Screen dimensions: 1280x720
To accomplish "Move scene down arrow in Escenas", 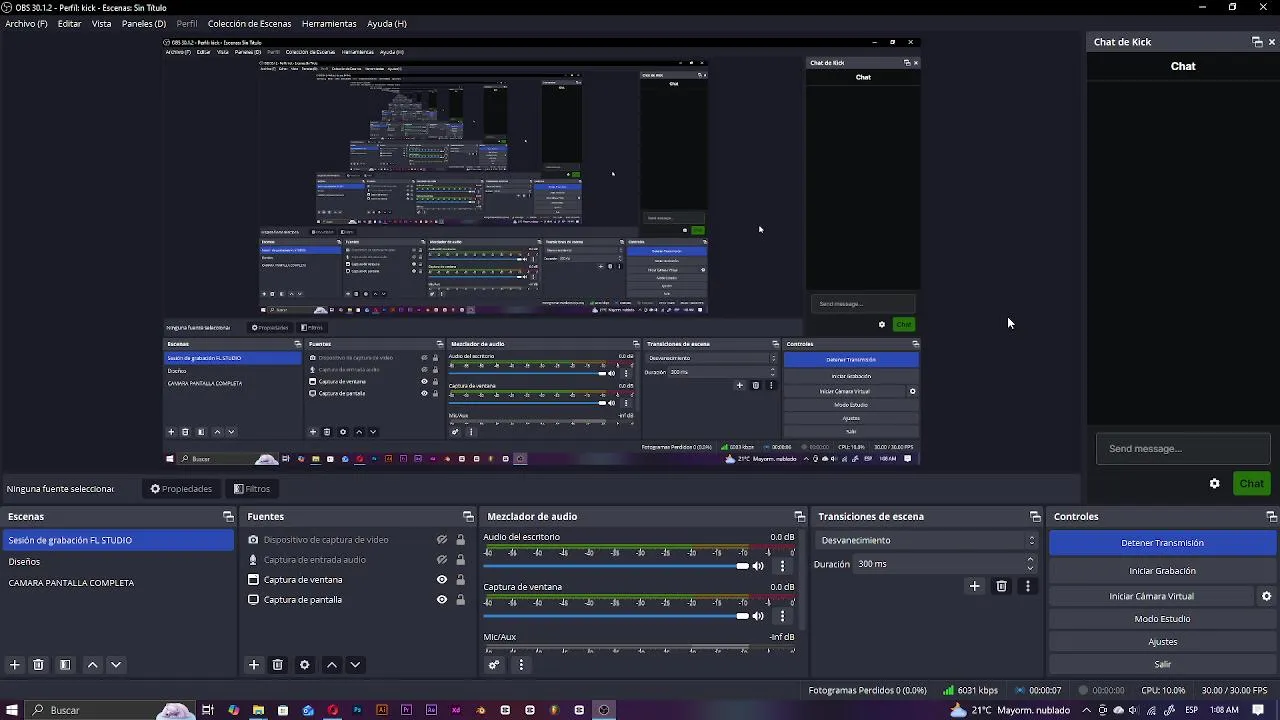I will 115,665.
